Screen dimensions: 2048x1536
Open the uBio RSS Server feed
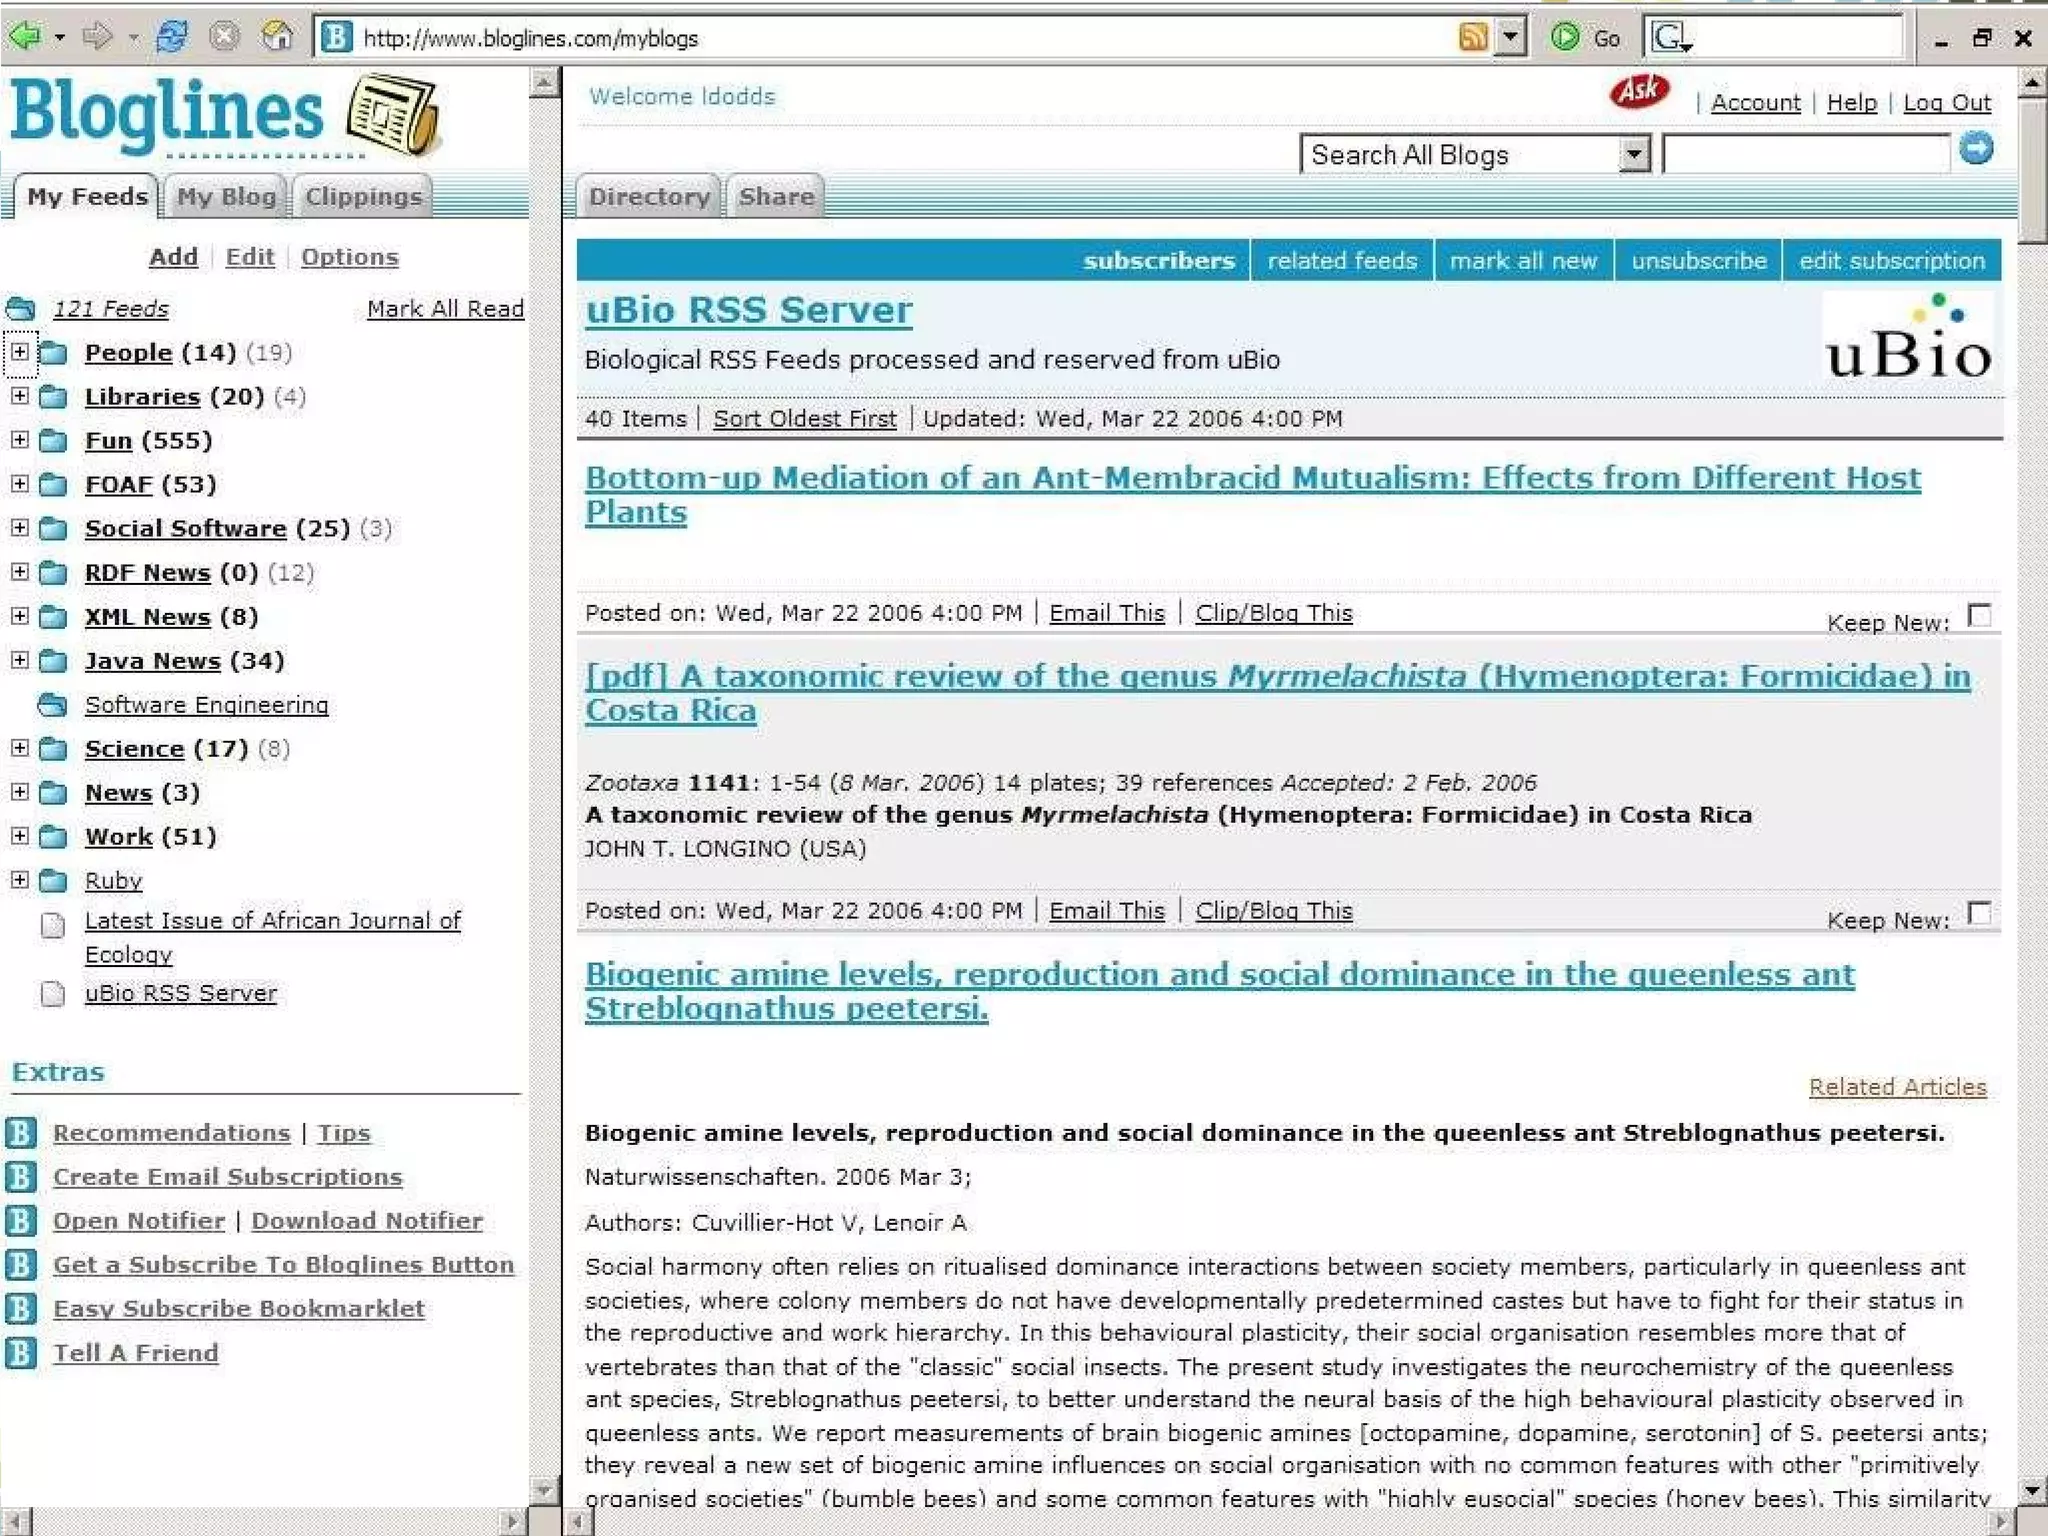(x=180, y=993)
